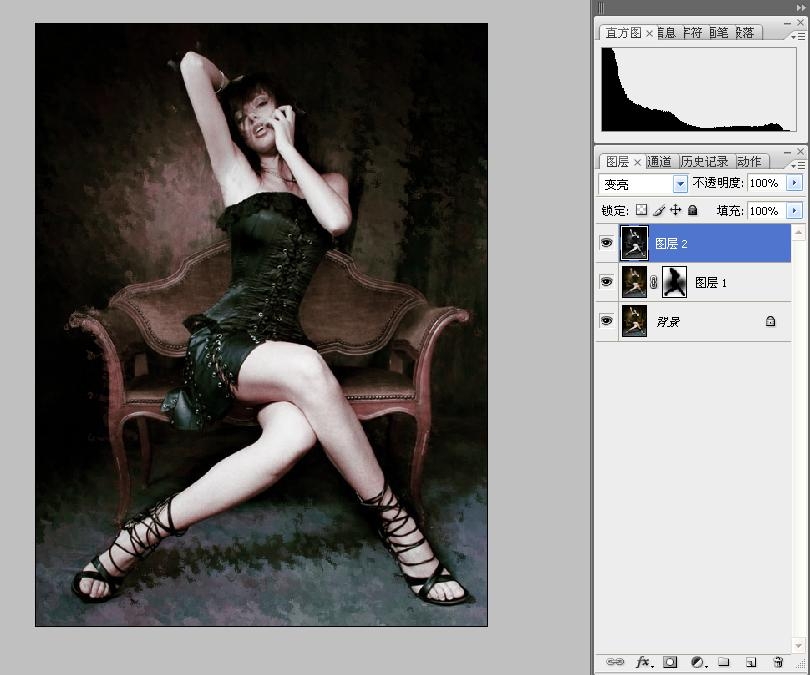Create new fill or adjustment layer
The height and width of the screenshot is (675, 810).
tap(697, 662)
